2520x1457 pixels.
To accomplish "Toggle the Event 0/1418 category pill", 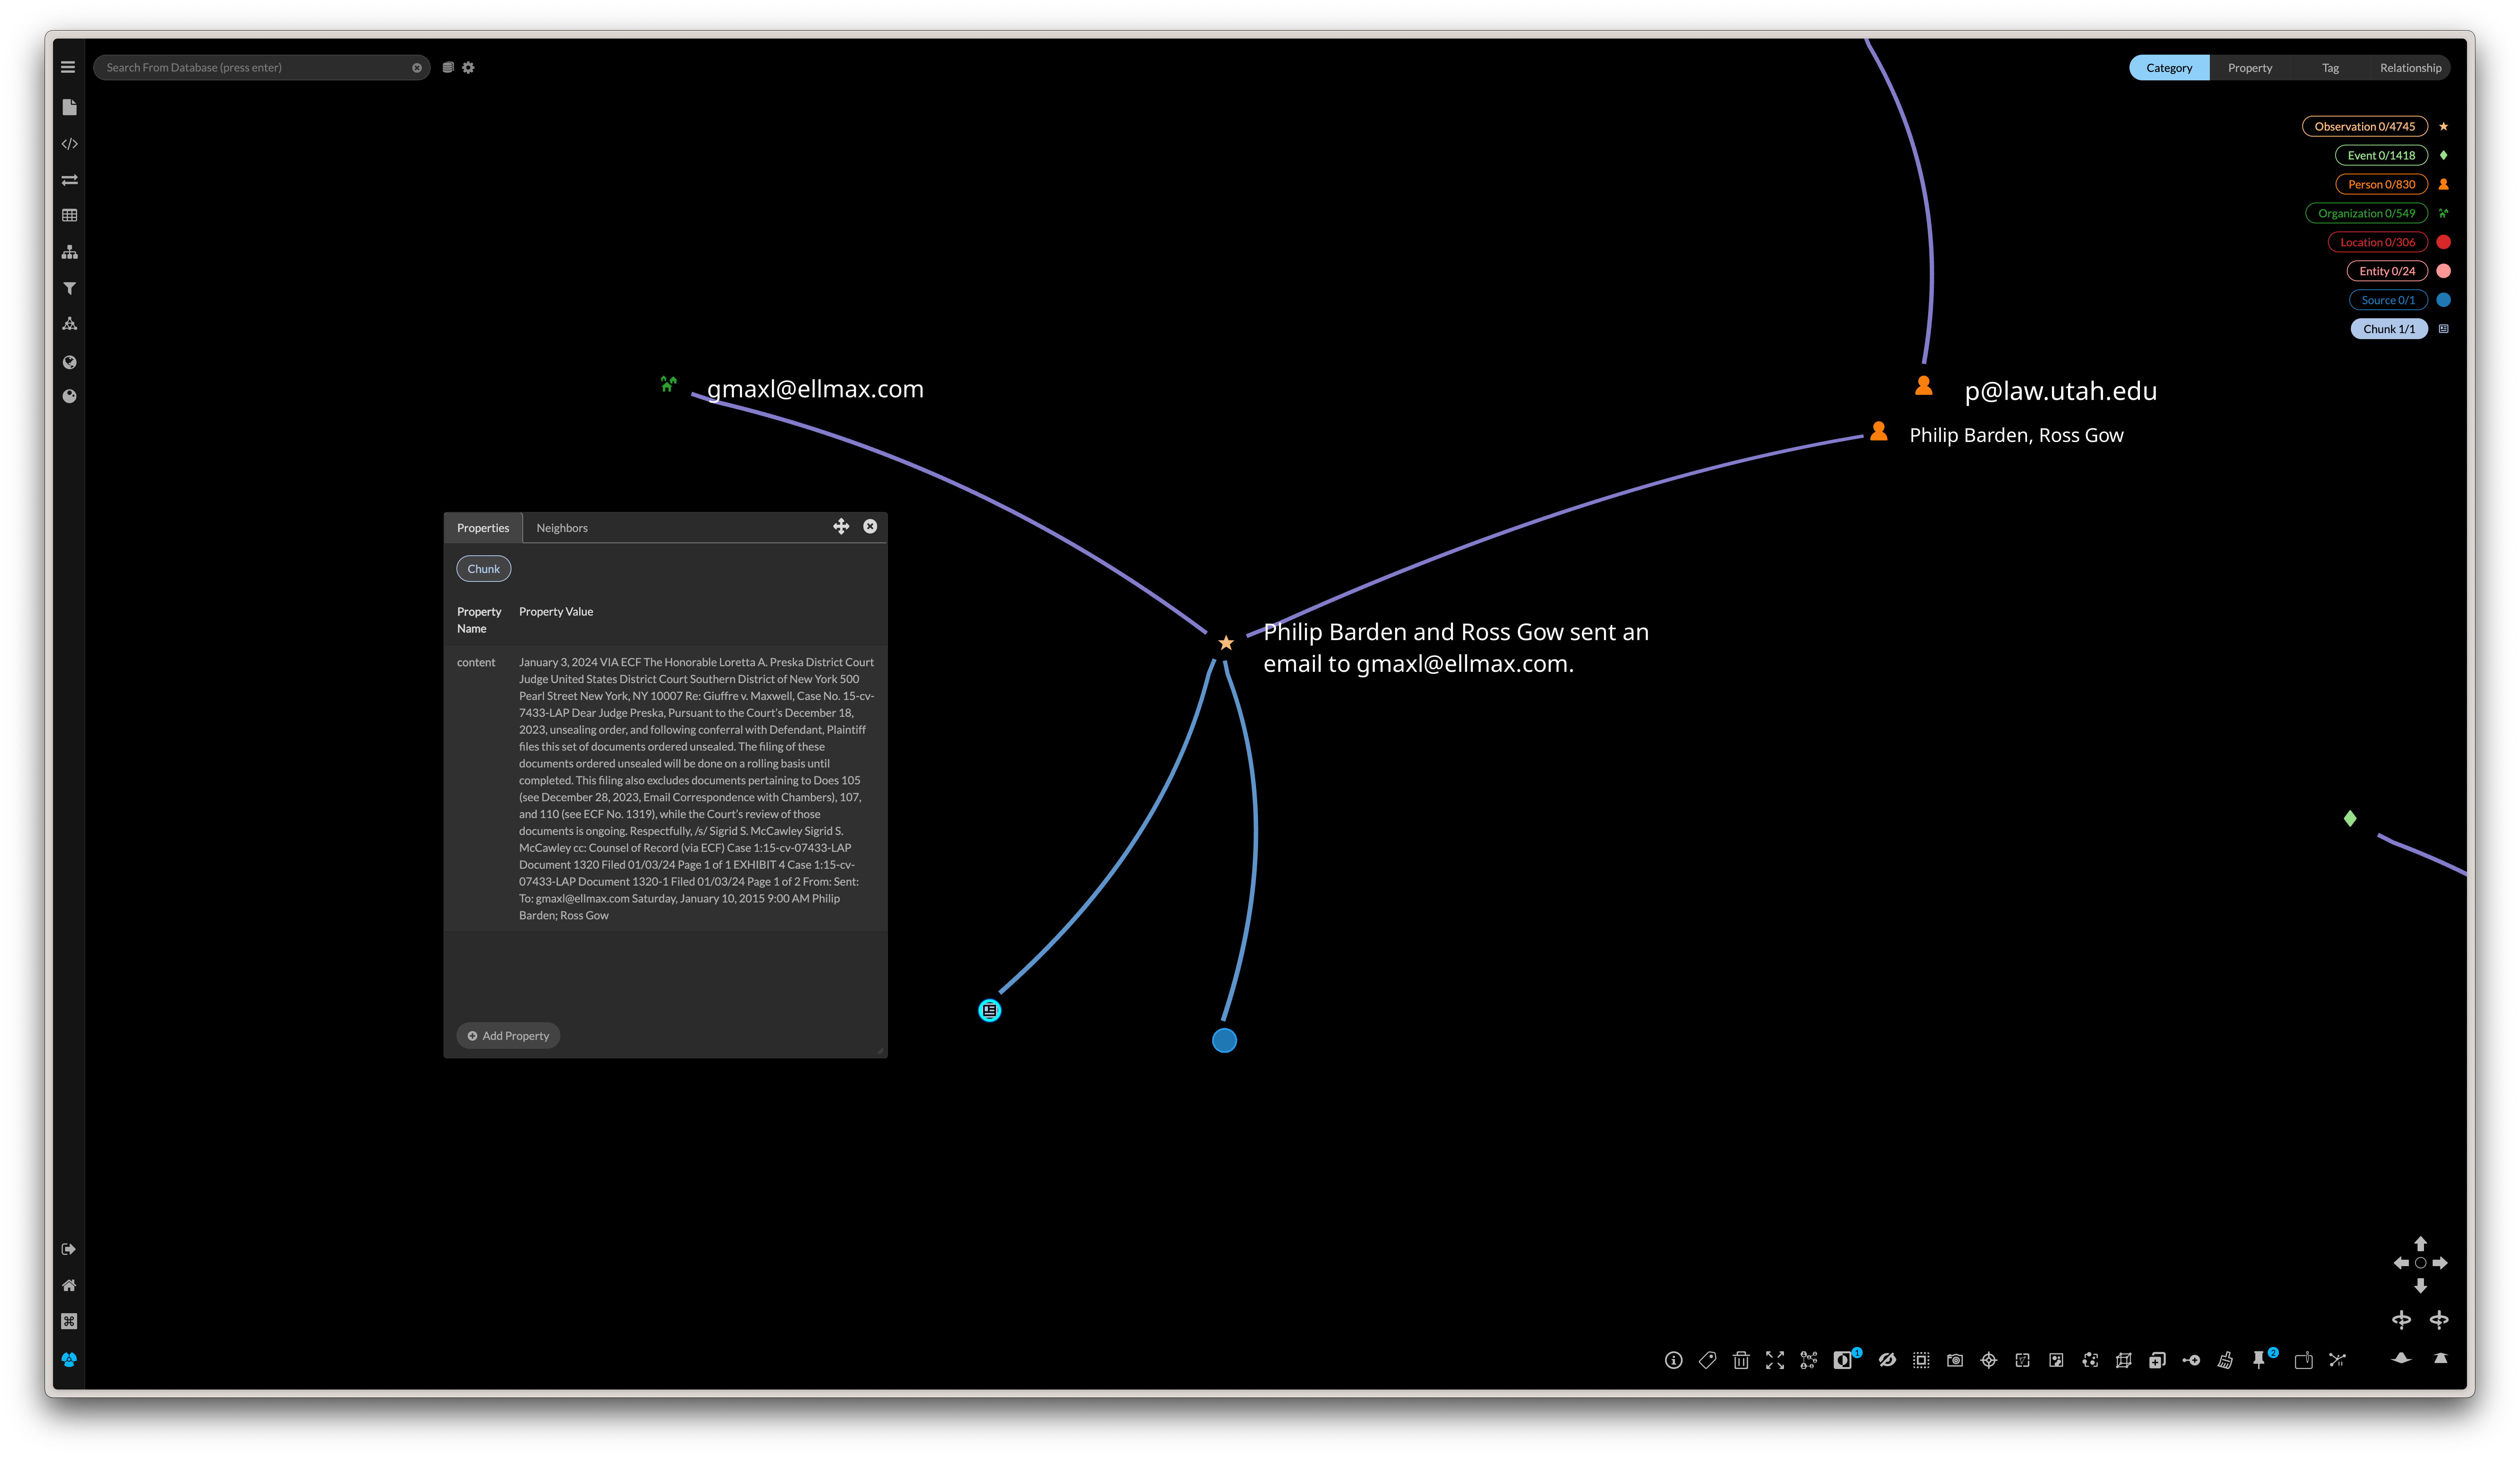I will [x=2381, y=156].
